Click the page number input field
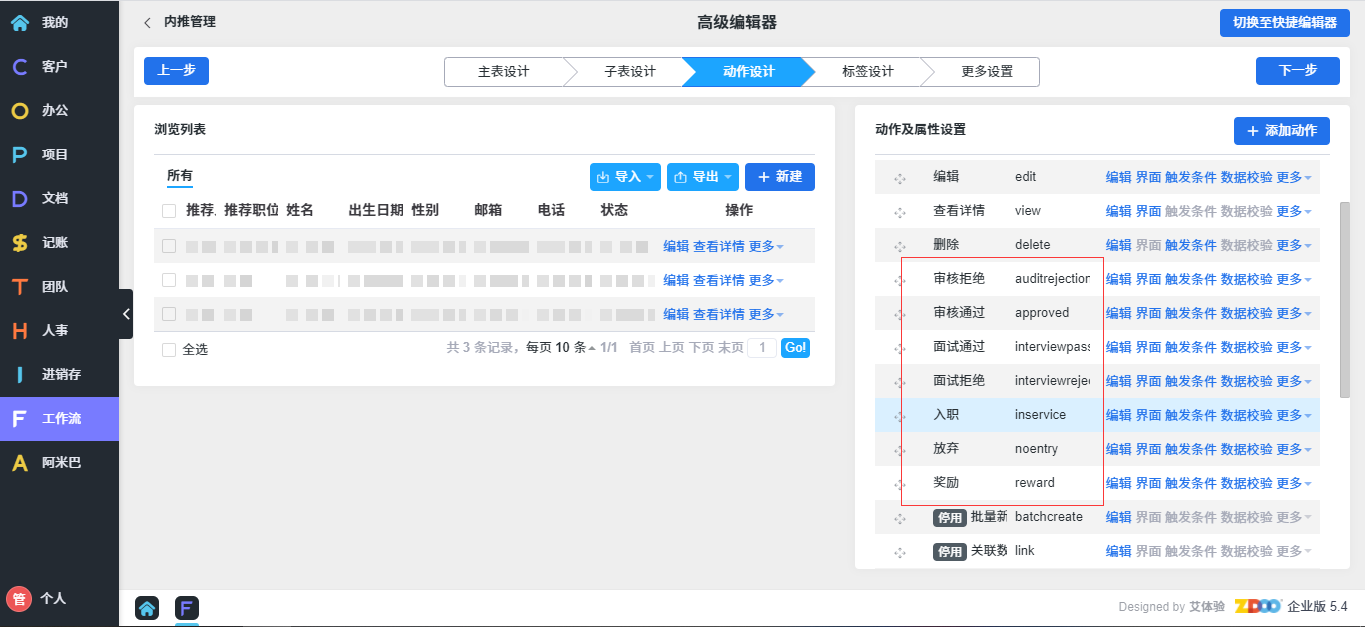The height and width of the screenshot is (627, 1365). click(x=762, y=348)
